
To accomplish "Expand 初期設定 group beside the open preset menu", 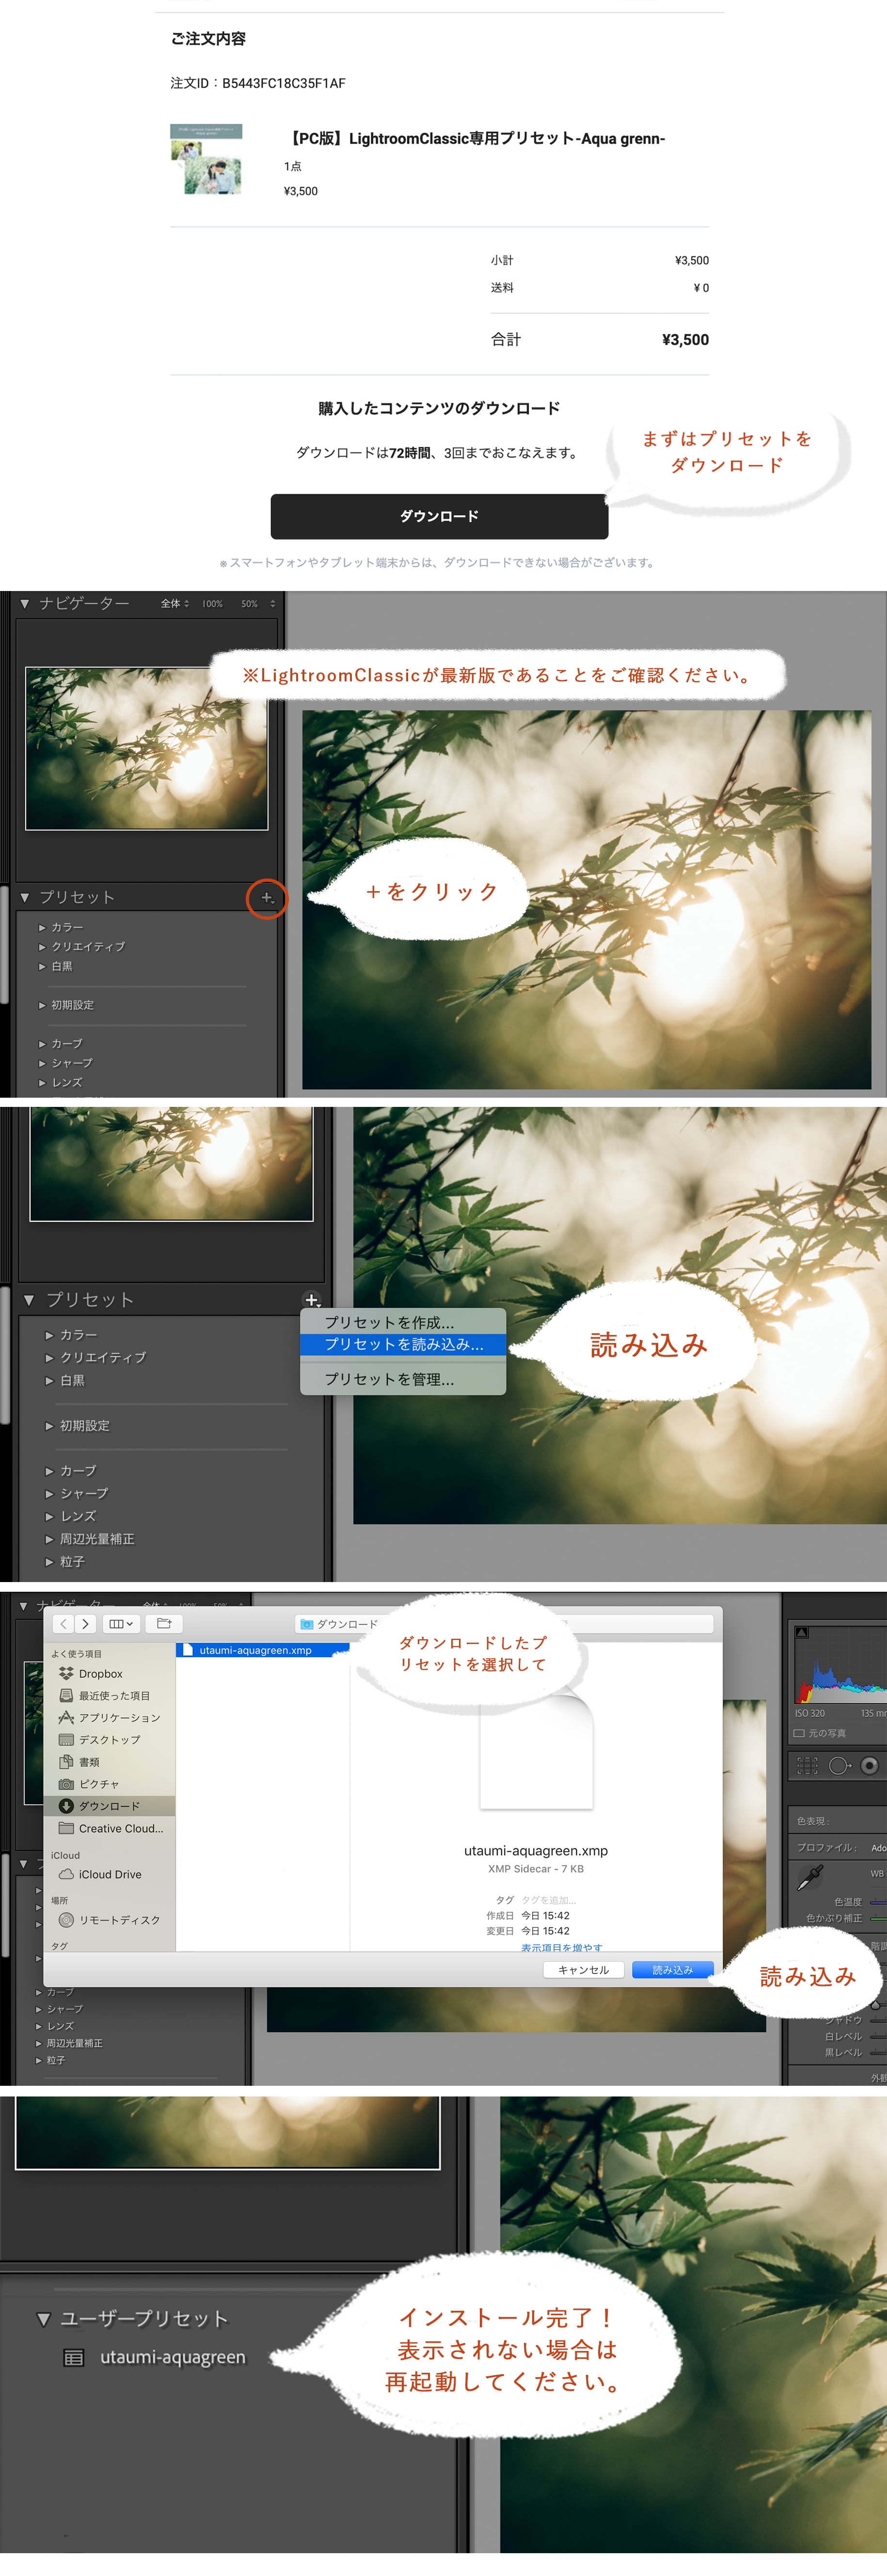I will [49, 1426].
